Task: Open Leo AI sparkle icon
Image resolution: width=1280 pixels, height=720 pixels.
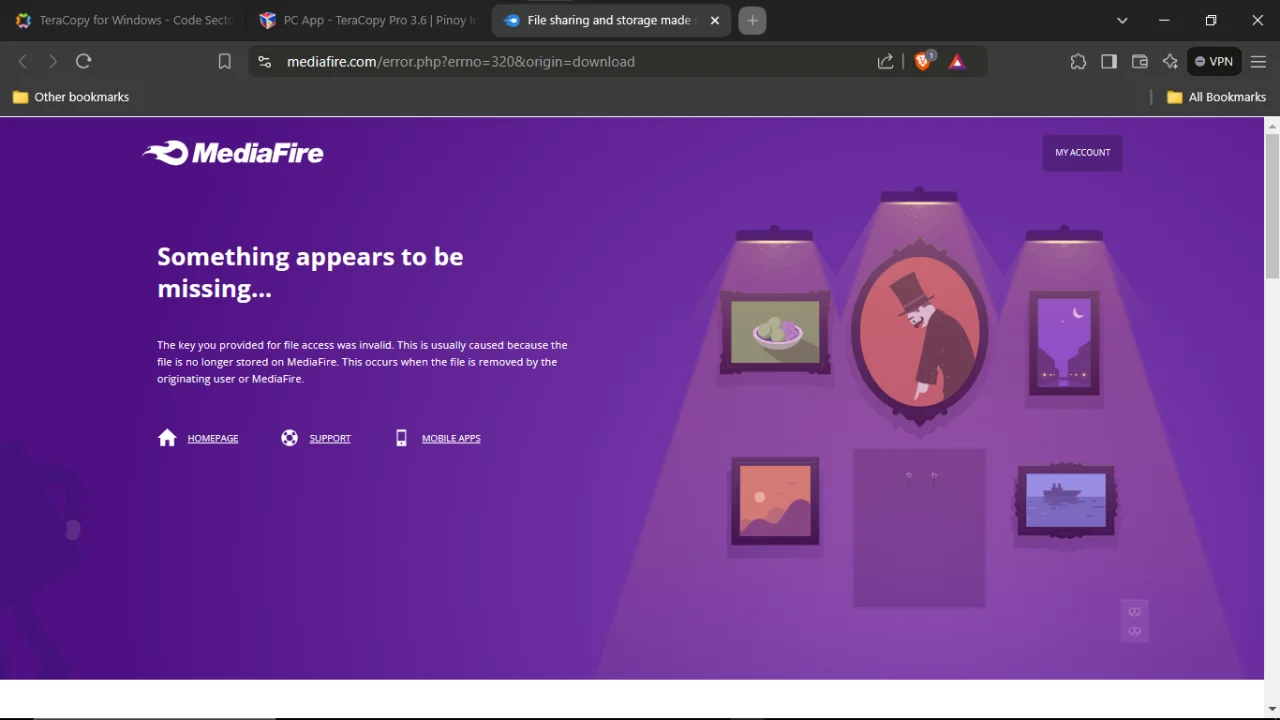Action: pos(1170,61)
